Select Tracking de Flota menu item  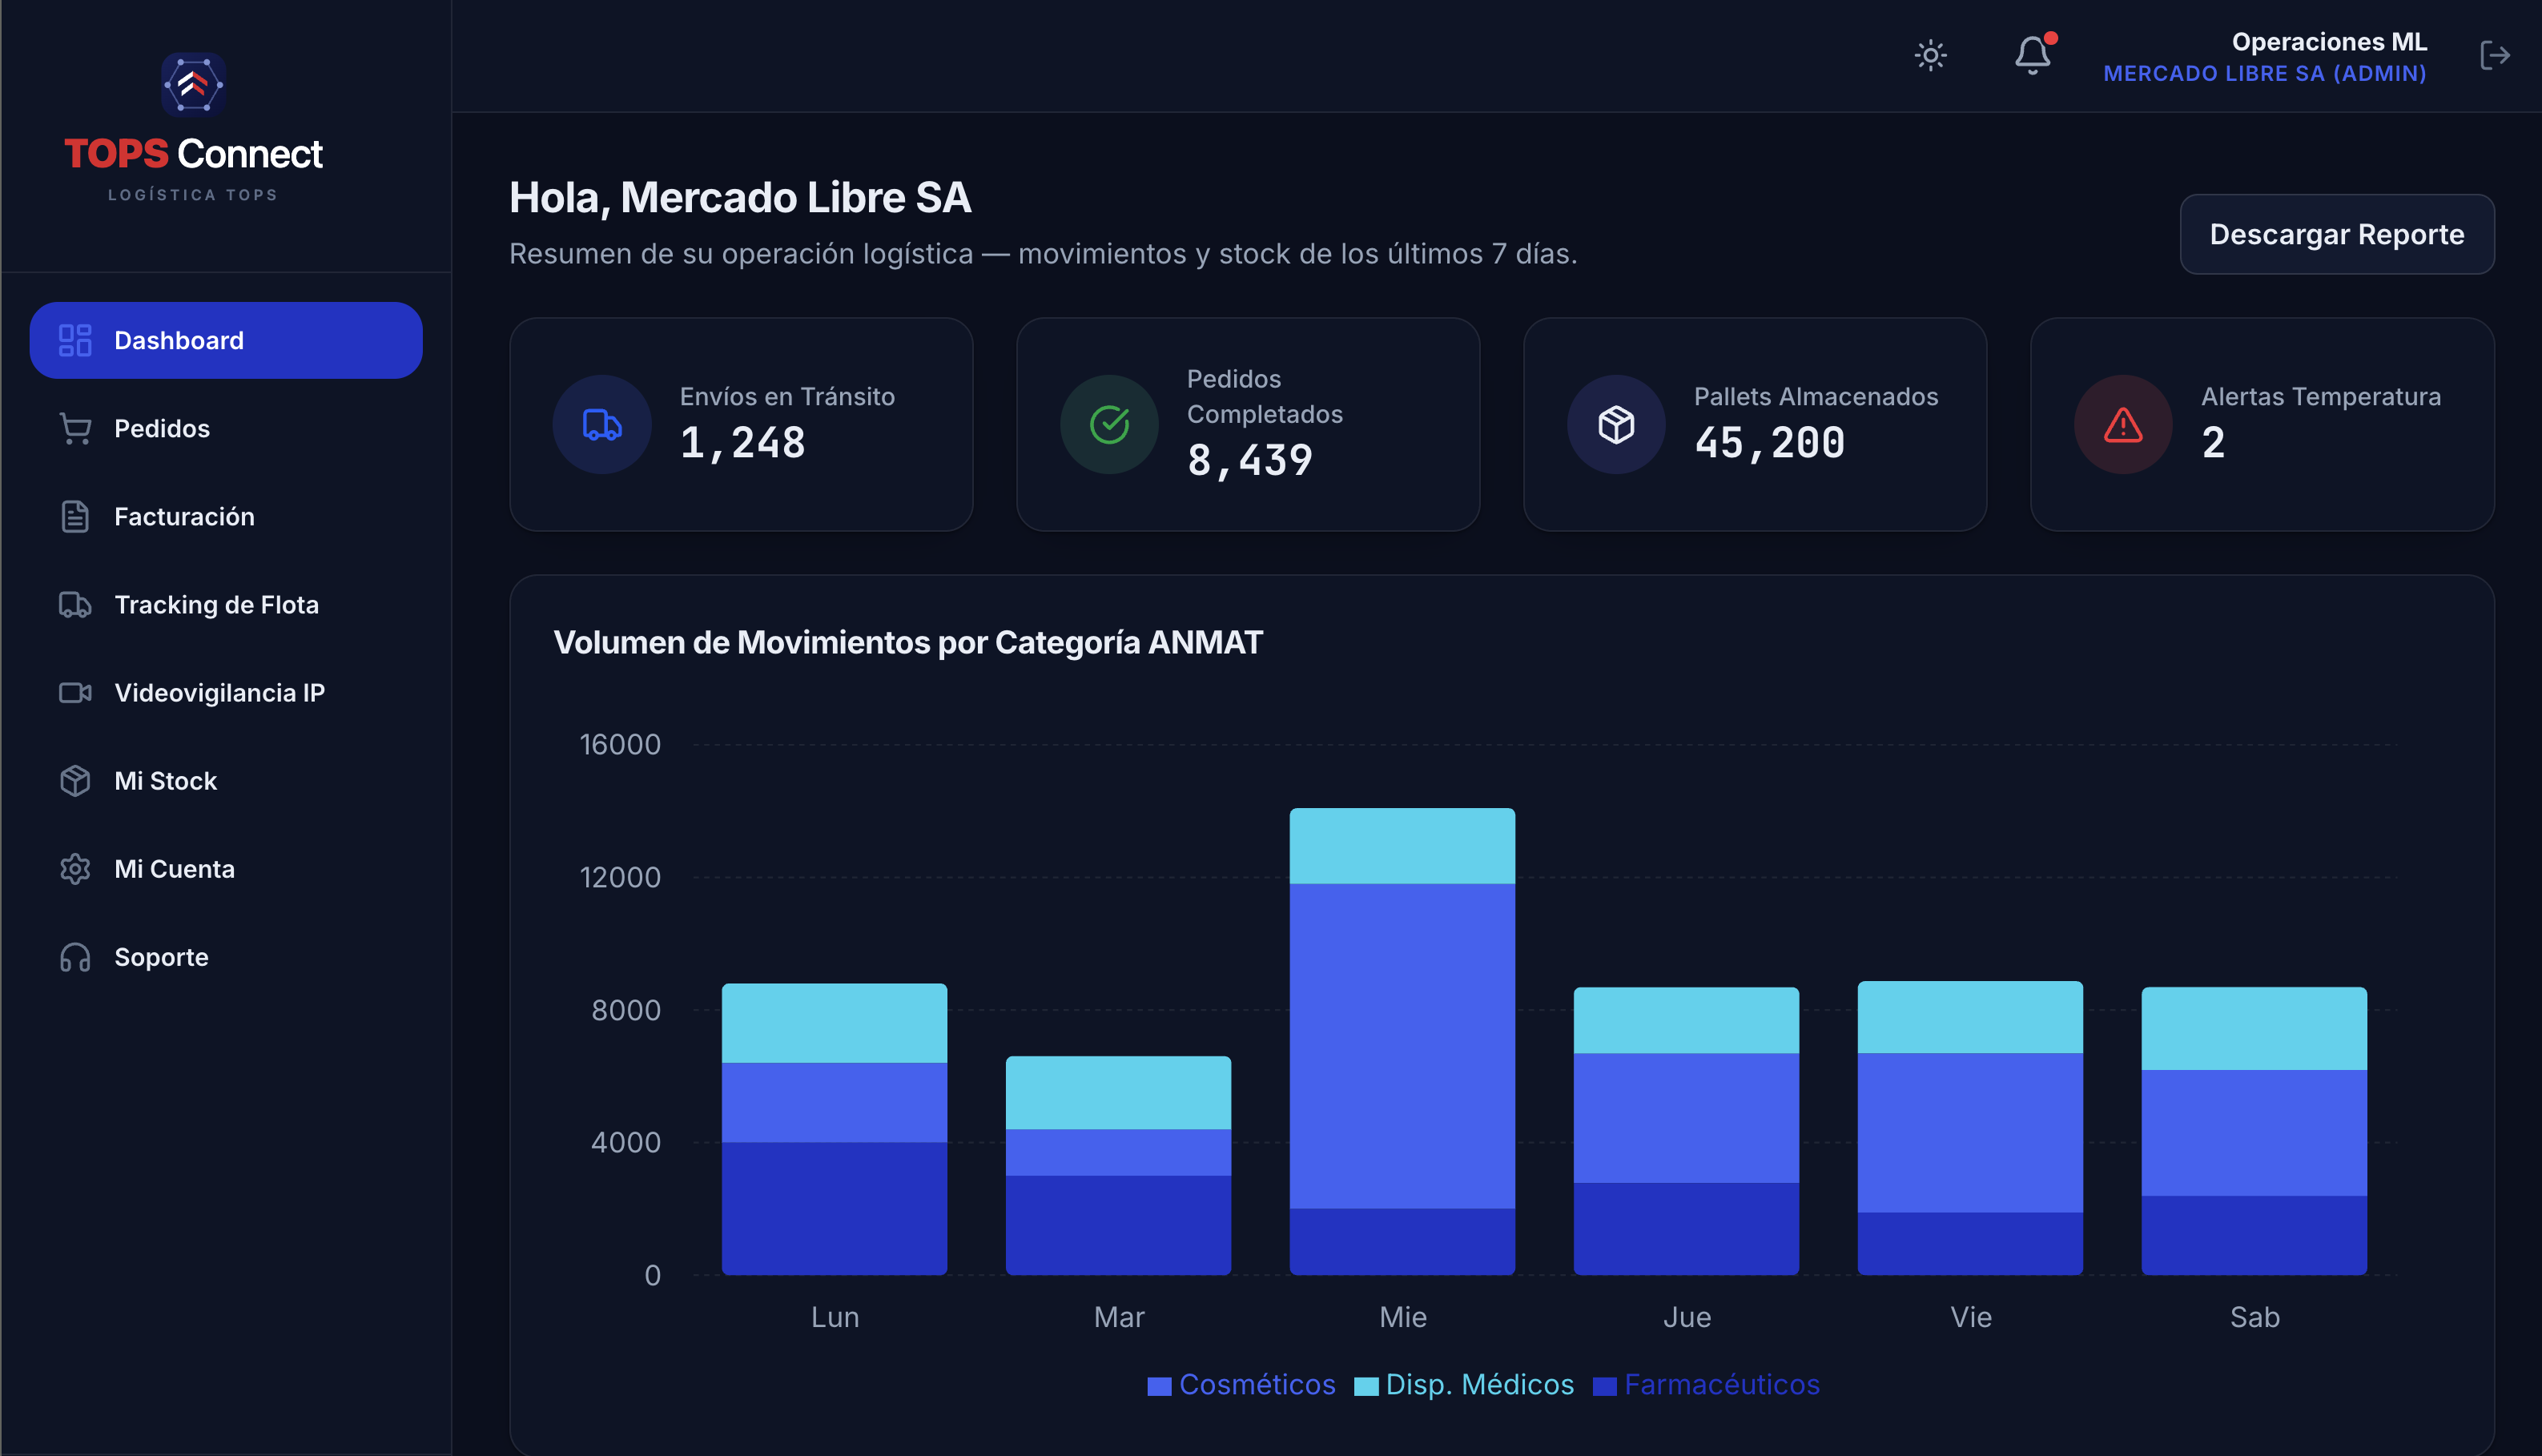(x=226, y=604)
